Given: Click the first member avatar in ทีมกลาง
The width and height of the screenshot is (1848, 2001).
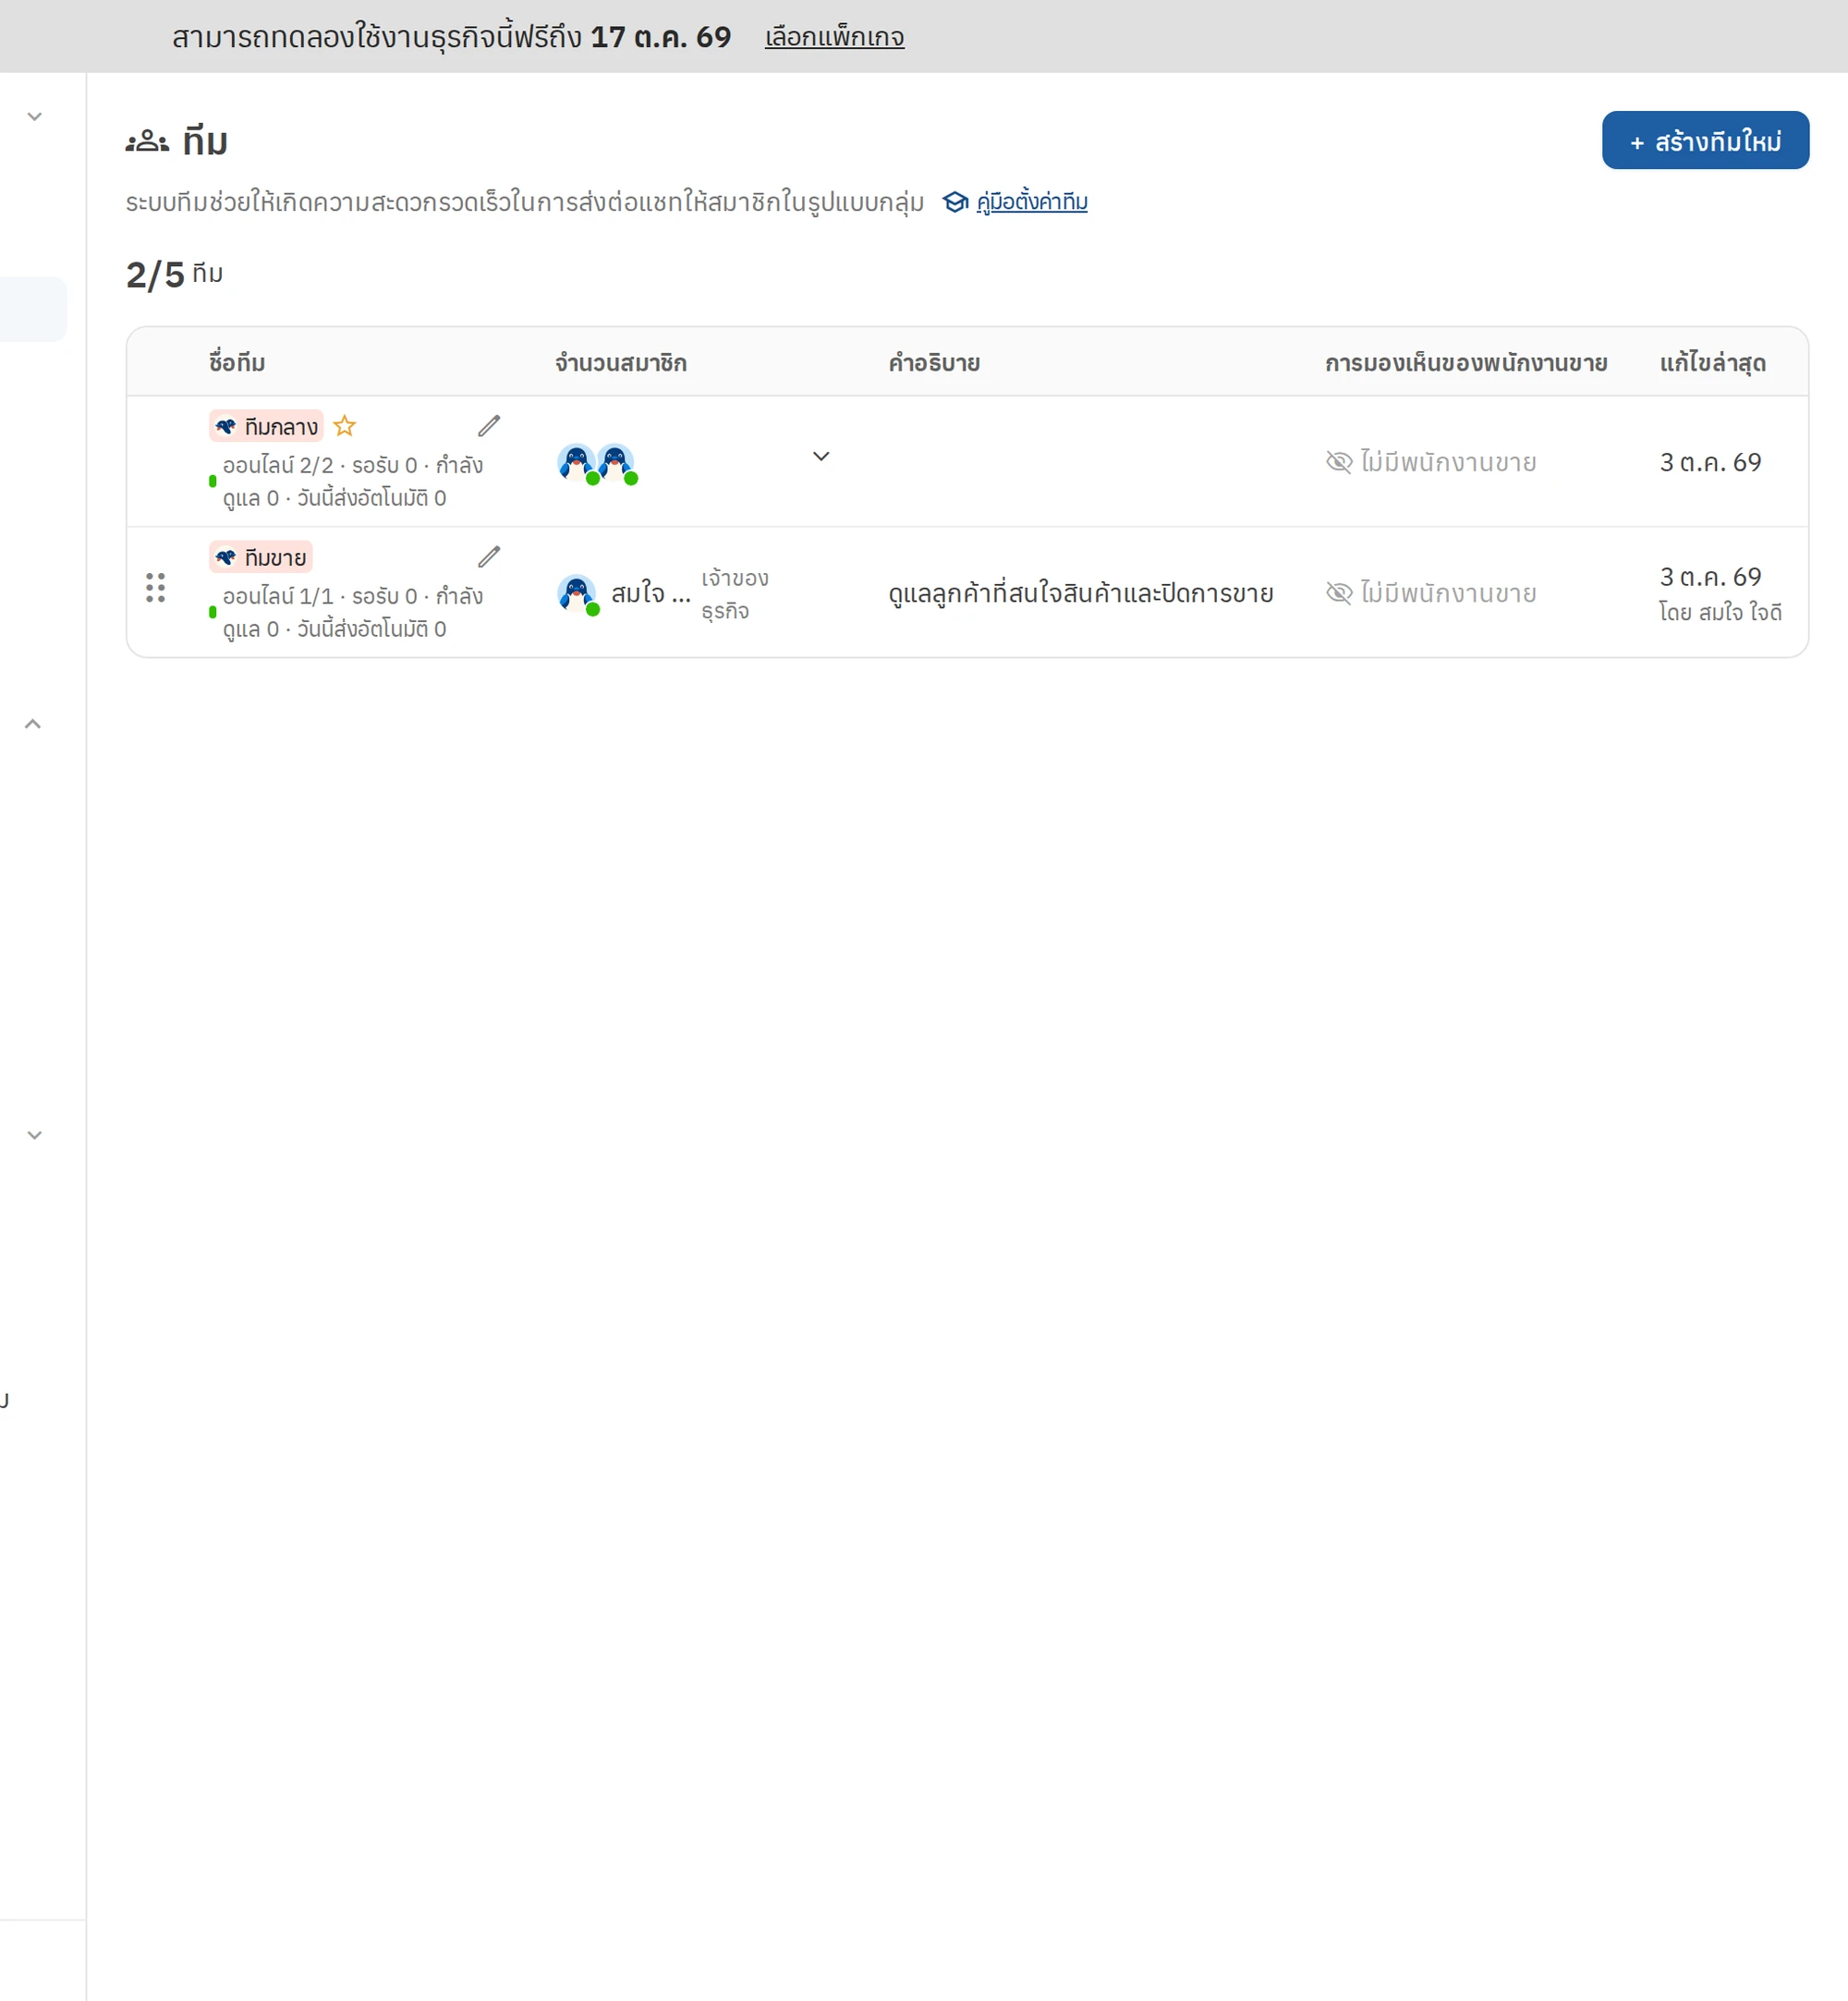Looking at the screenshot, I should tap(576, 462).
